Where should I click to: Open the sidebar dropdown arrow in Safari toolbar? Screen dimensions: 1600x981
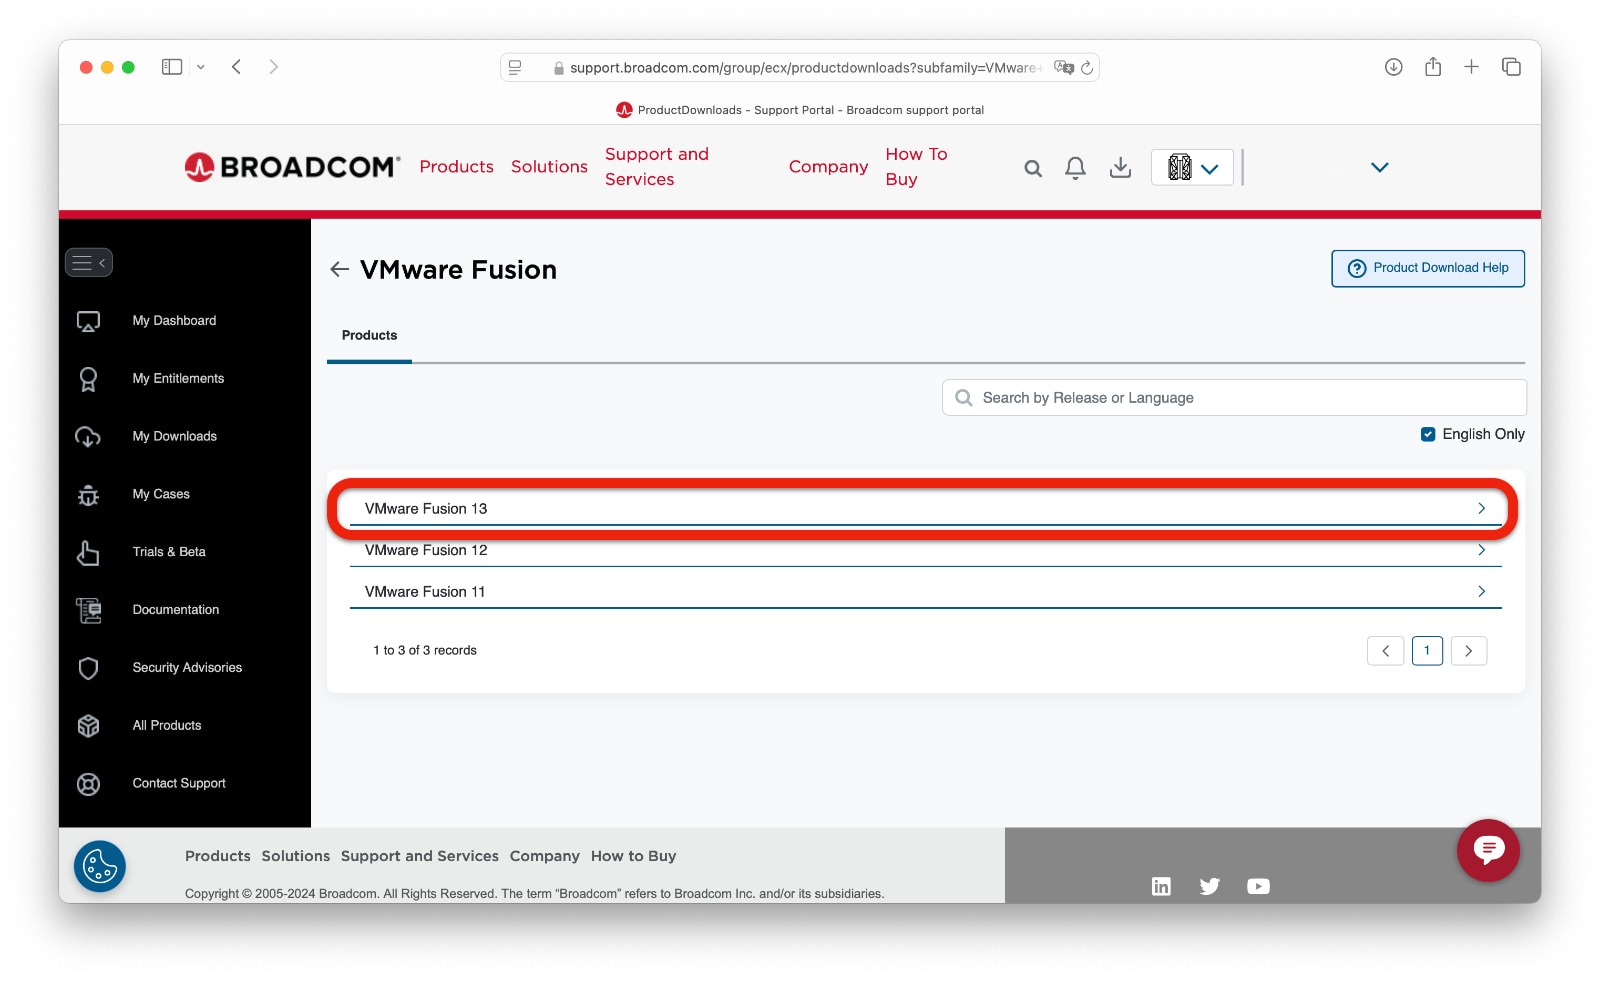201,67
